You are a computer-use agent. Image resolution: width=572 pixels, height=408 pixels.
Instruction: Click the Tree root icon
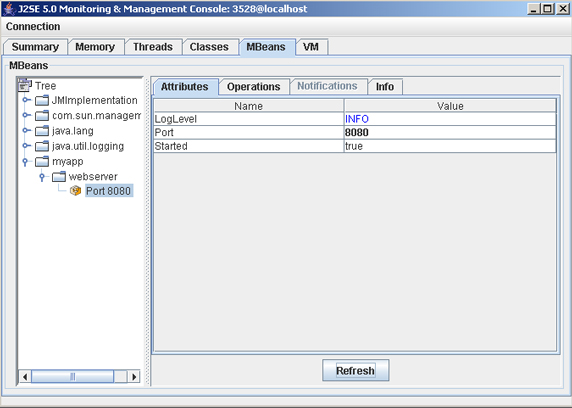pos(25,85)
